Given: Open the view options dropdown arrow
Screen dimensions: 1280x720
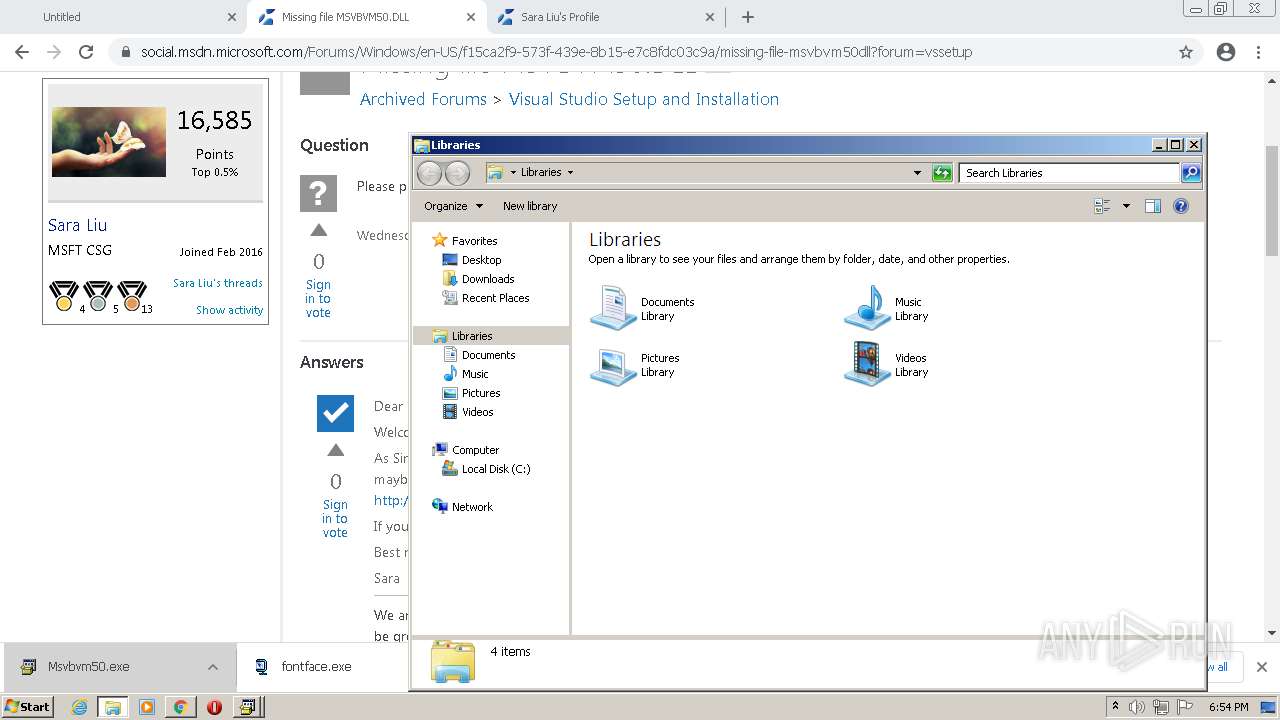Looking at the screenshot, I should pyautogui.click(x=1126, y=206).
